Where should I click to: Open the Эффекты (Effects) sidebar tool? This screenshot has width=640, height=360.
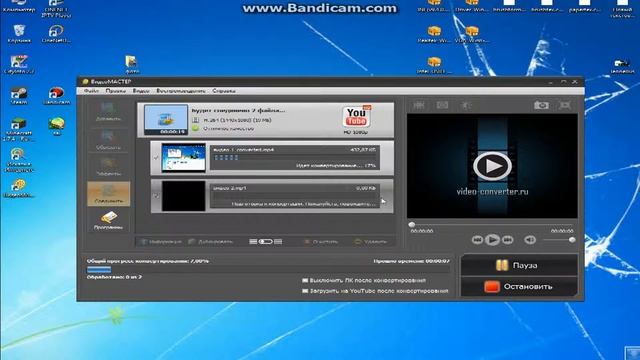[x=108, y=167]
